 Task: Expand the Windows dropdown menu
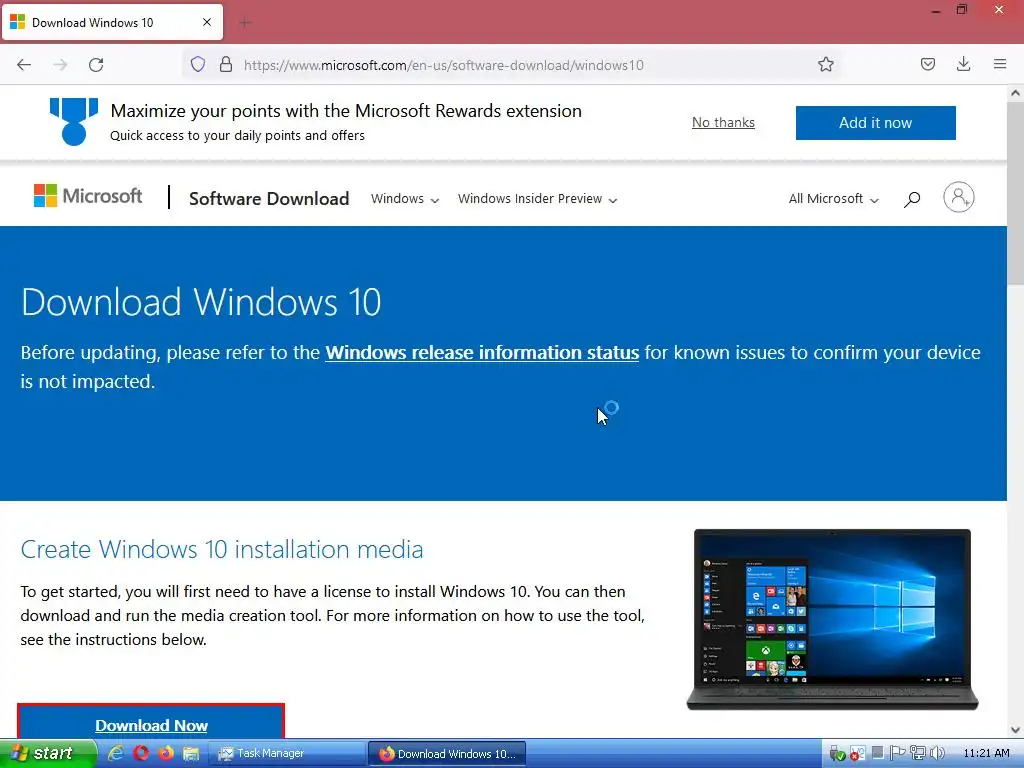(x=405, y=199)
